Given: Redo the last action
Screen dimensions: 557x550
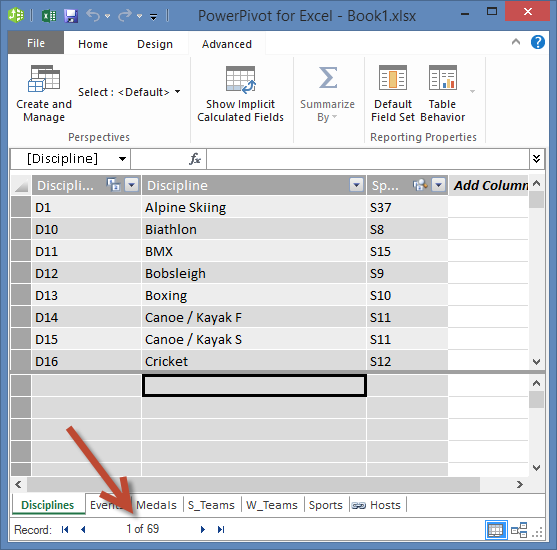Looking at the screenshot, I should click(125, 16).
